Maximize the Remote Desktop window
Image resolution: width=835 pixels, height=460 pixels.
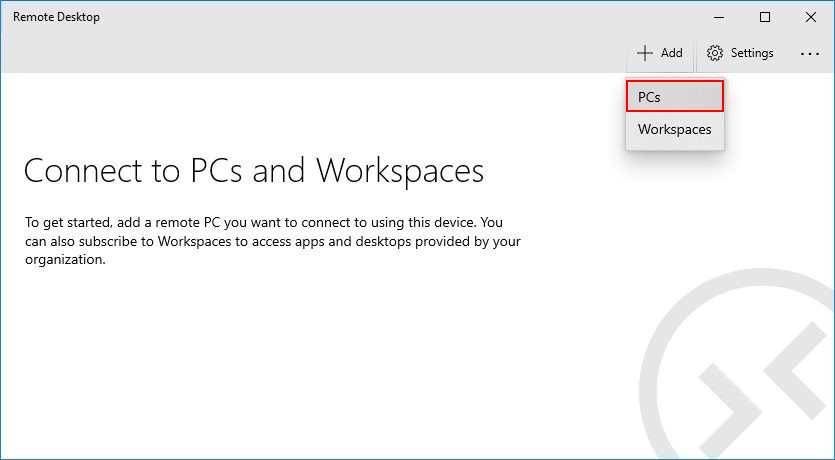(x=765, y=17)
